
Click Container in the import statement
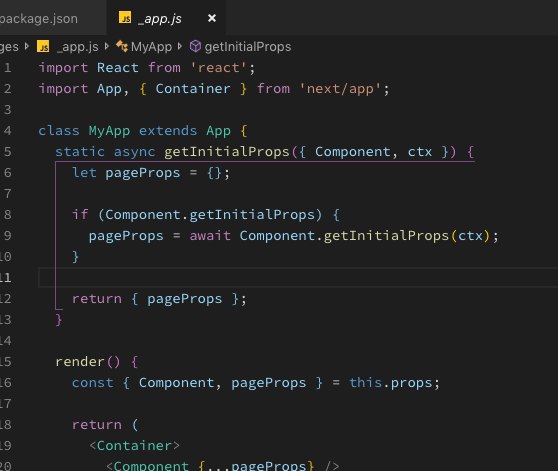(x=193, y=89)
